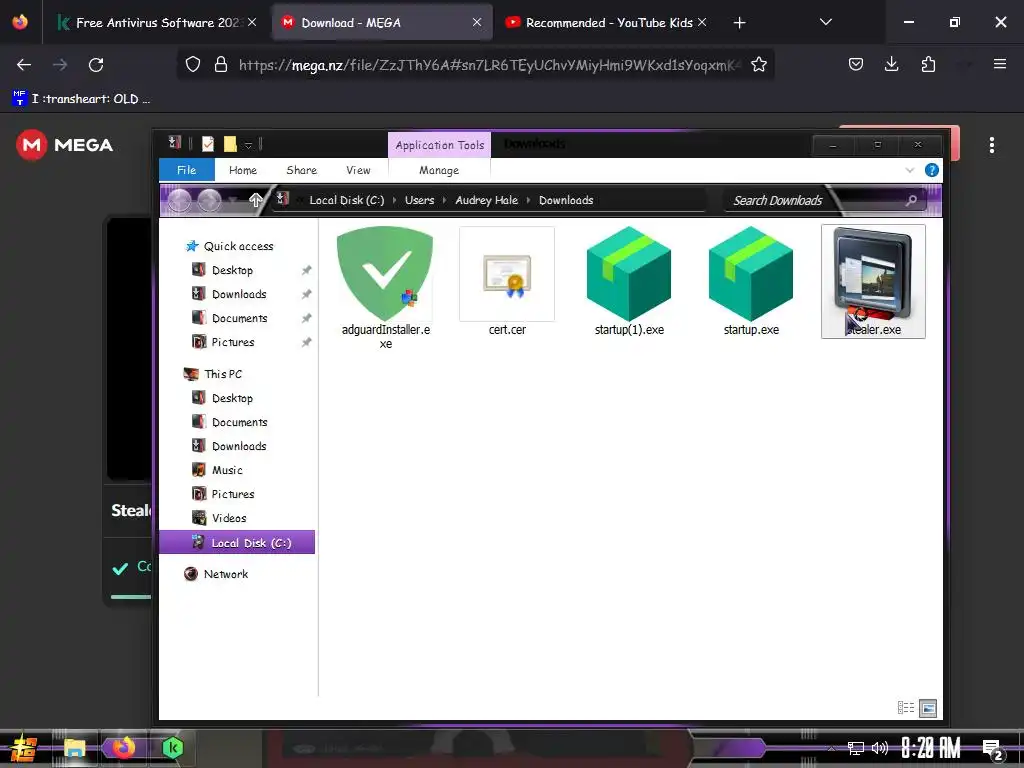
Task: Select This PC in navigation pane
Action: point(223,374)
